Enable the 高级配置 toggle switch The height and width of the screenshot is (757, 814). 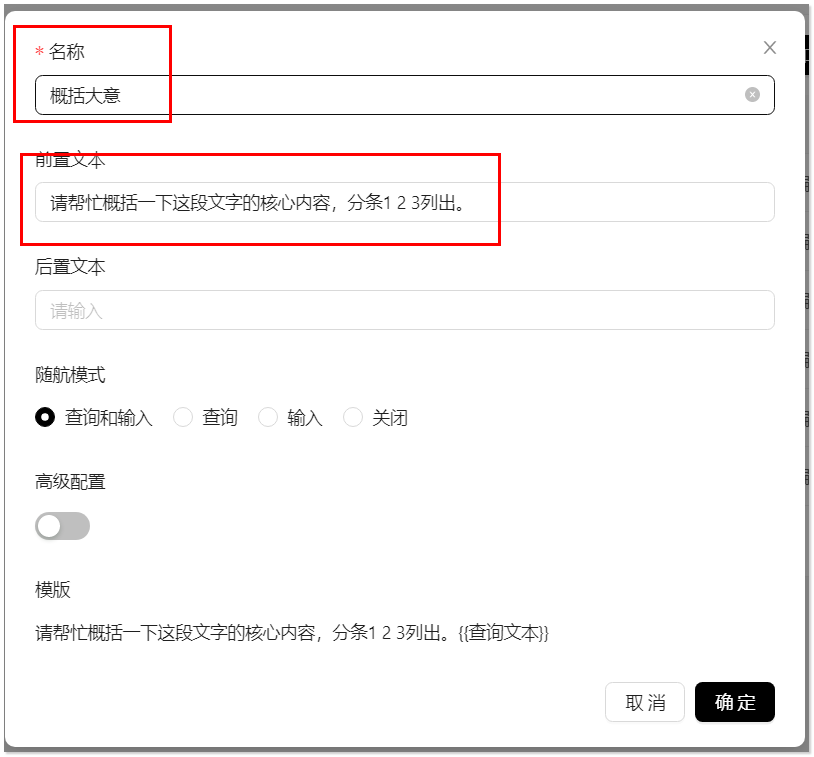(62, 525)
